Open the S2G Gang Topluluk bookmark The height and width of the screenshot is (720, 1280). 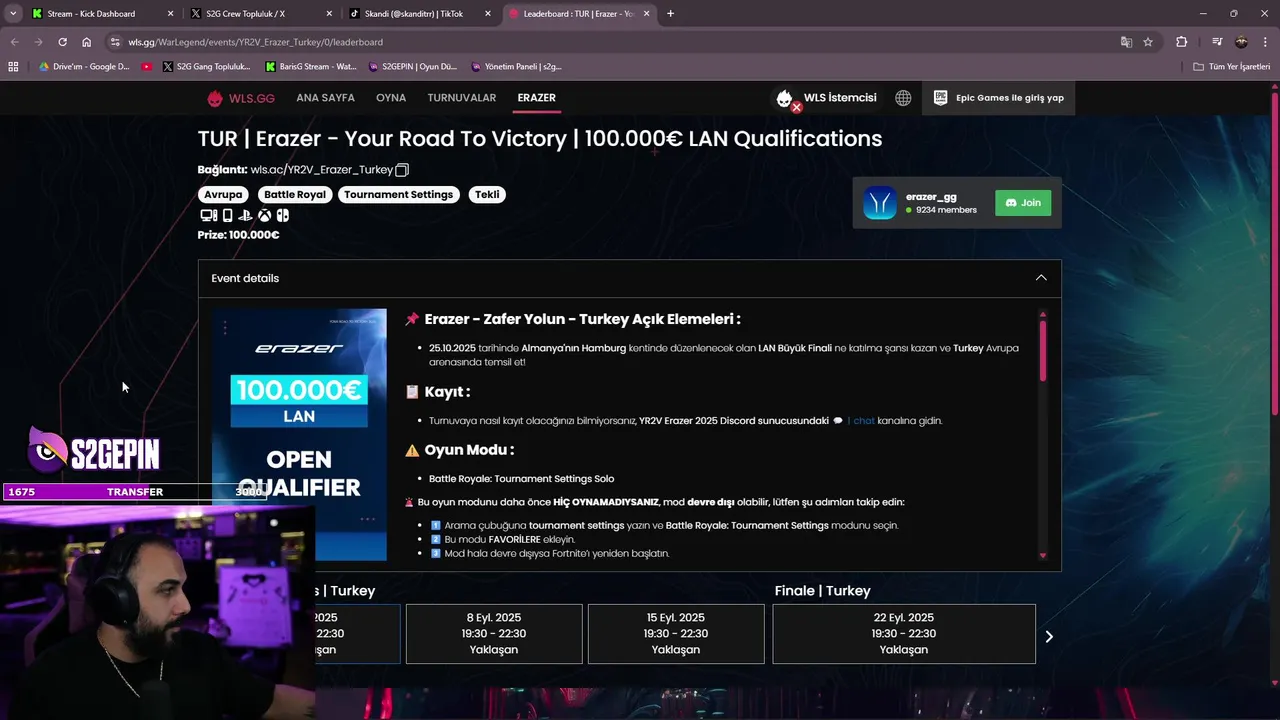206,67
